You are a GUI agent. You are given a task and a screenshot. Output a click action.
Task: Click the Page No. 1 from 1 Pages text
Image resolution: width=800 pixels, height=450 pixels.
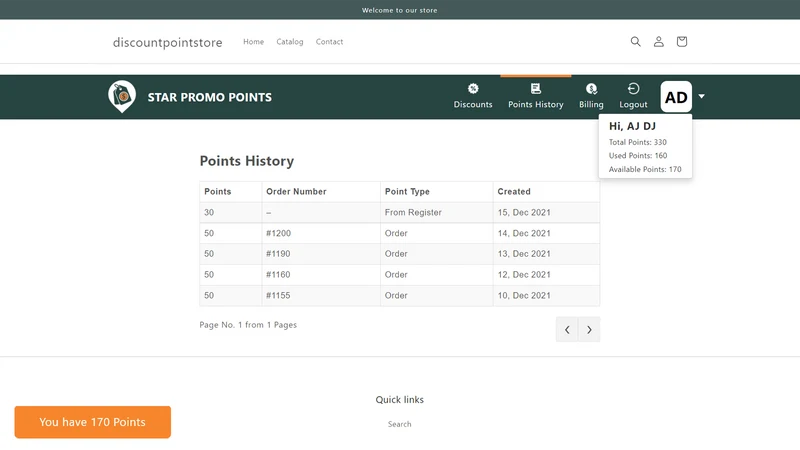(x=248, y=324)
